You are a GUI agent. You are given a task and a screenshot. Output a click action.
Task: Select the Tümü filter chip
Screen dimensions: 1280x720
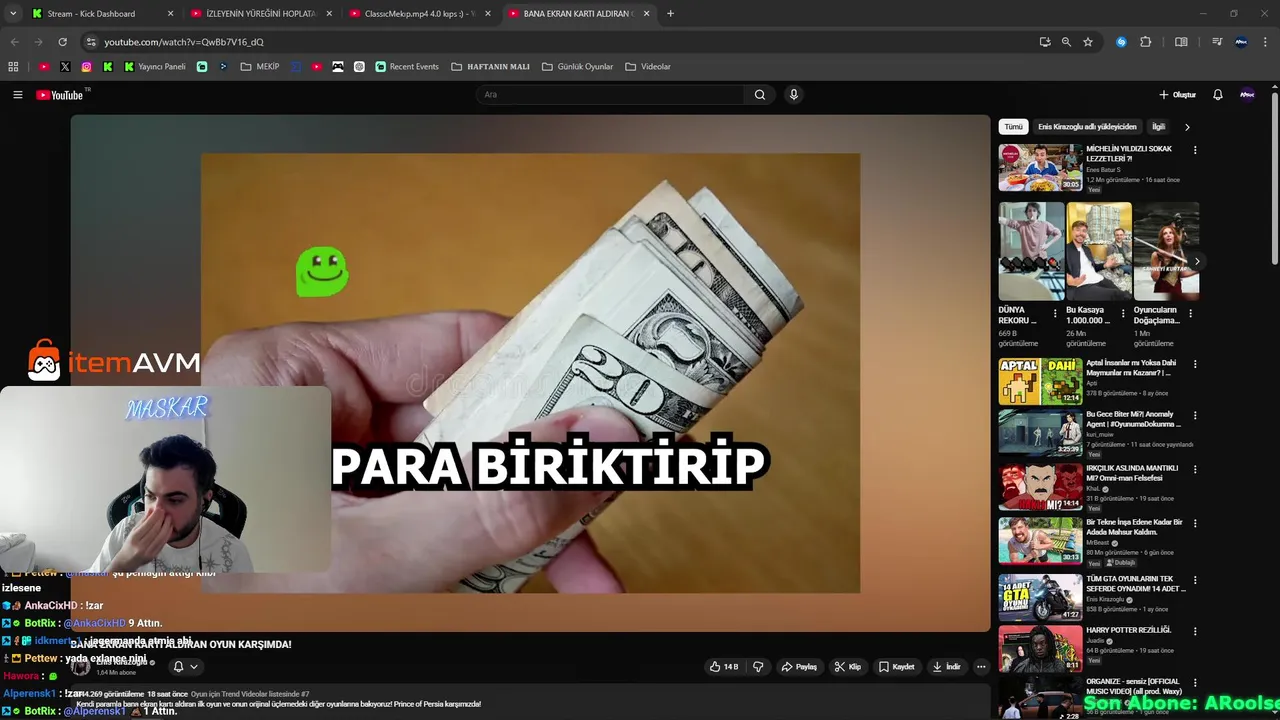[1013, 127]
